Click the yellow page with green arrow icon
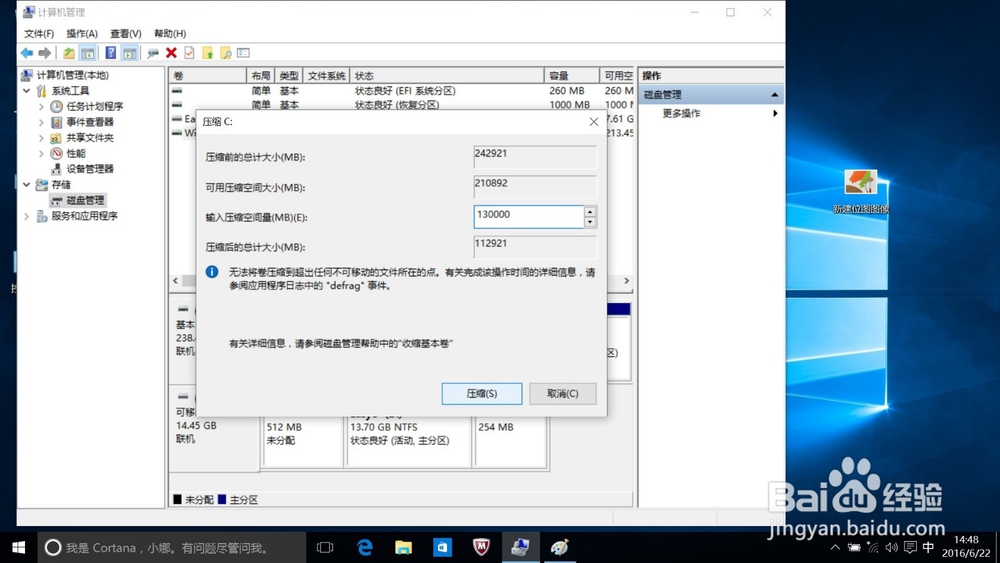The height and width of the screenshot is (563, 1000). 208,53
